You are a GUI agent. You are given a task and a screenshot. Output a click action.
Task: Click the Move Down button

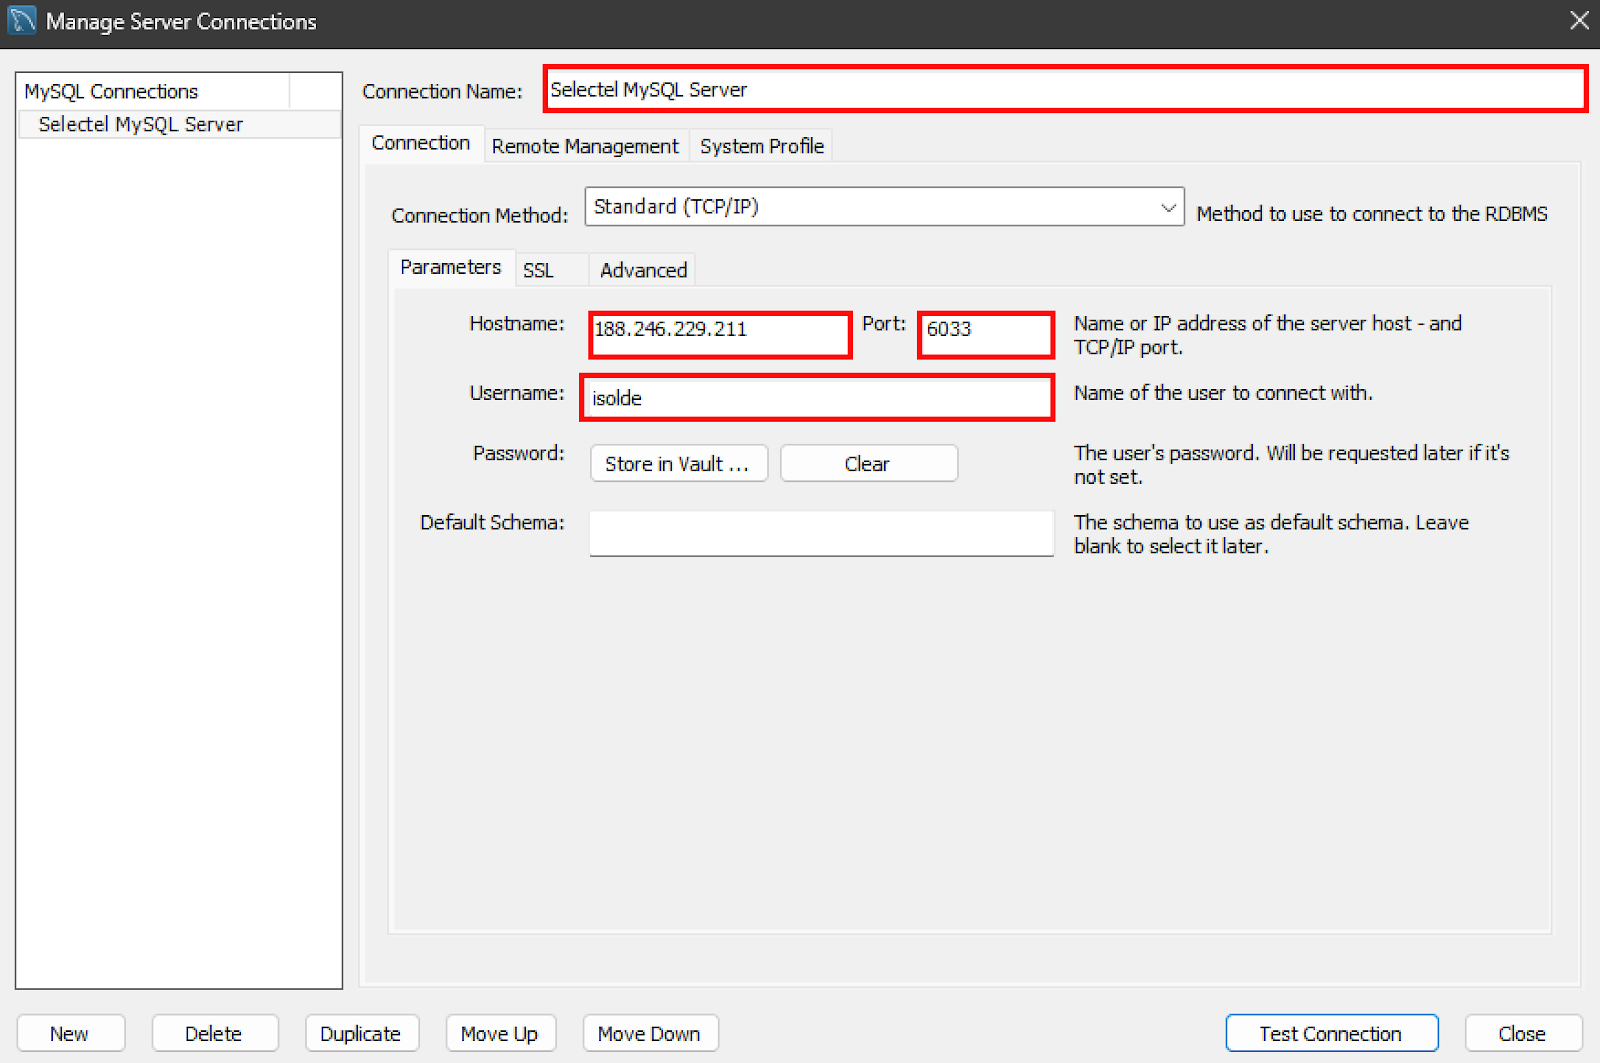pos(650,1033)
